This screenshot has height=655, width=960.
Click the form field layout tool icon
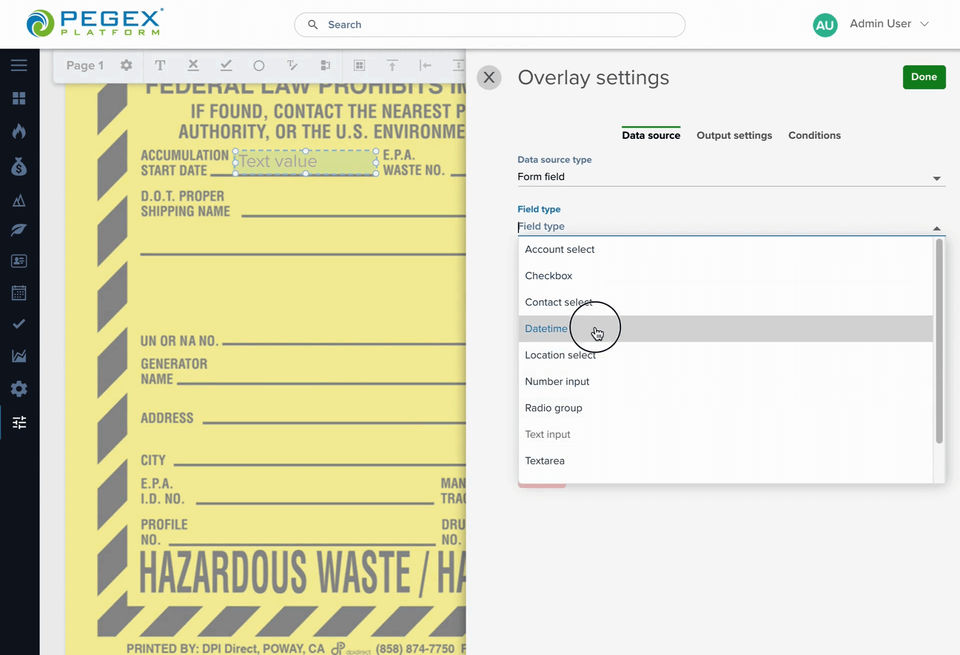pos(325,65)
